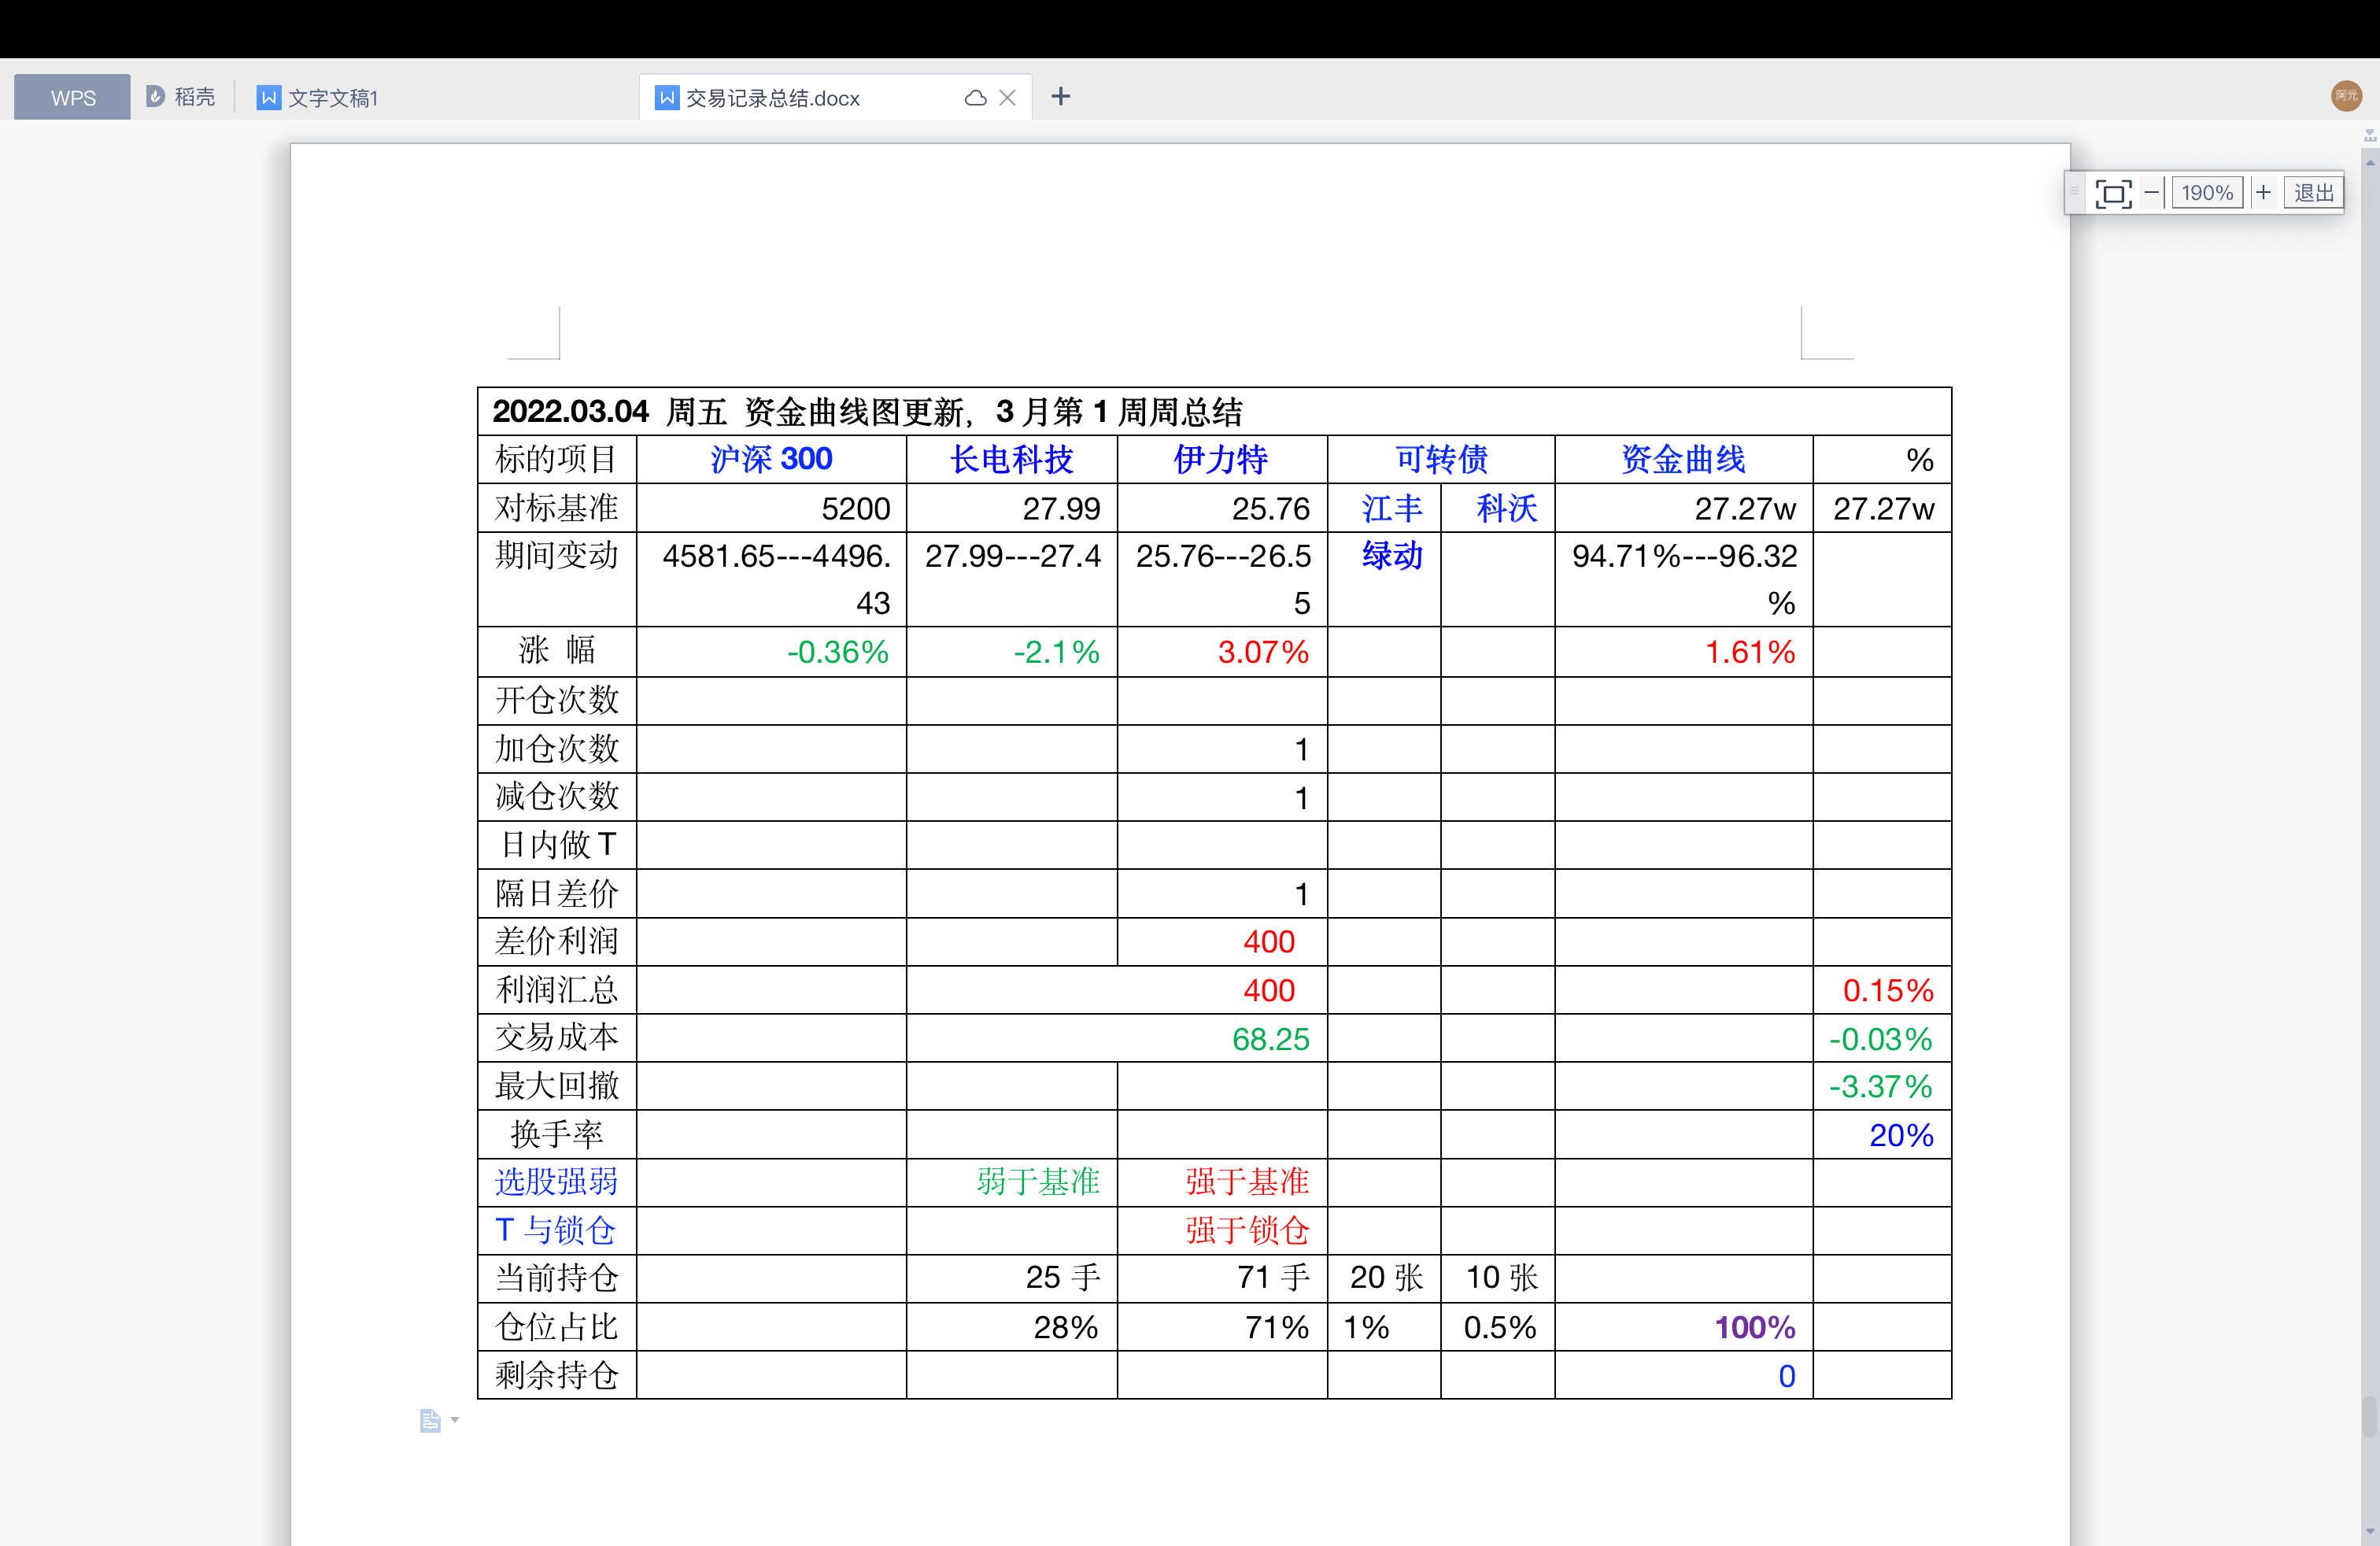Click the 弱于基准 cell
The height and width of the screenshot is (1546, 2380).
click(1011, 1182)
